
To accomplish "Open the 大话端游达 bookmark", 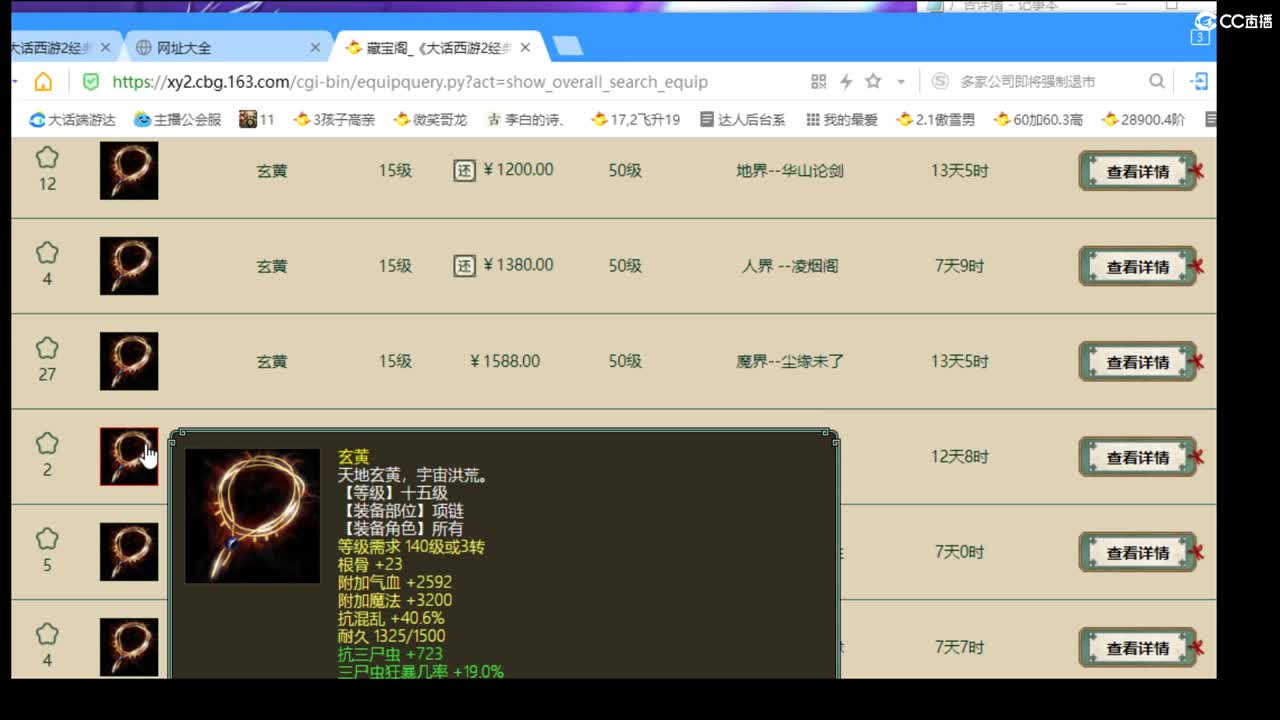I will pos(72,120).
